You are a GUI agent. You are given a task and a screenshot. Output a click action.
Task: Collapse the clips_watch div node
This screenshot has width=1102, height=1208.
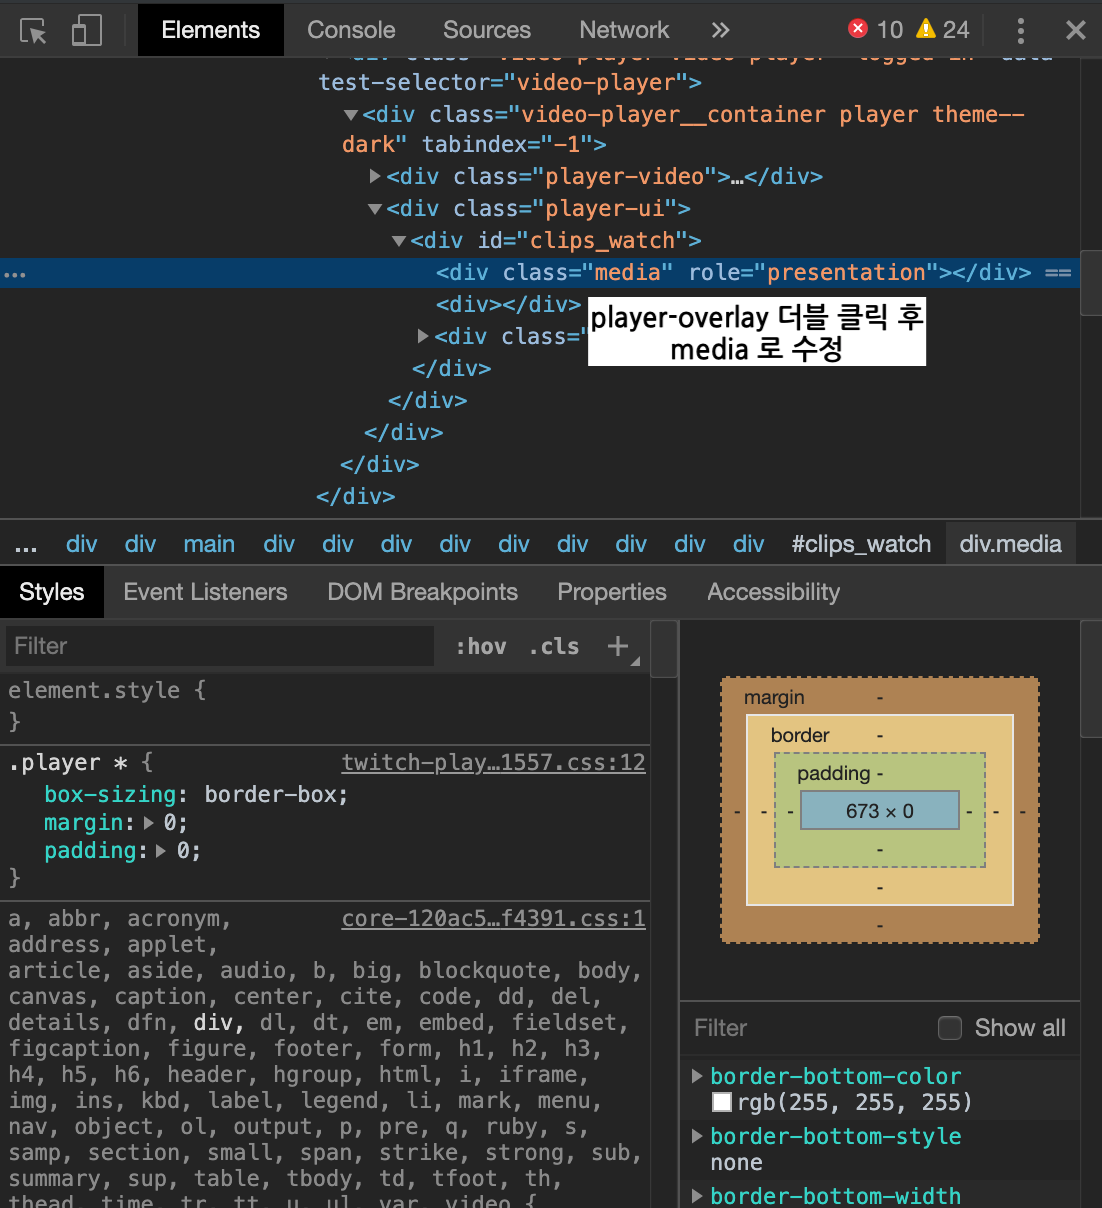tap(399, 241)
